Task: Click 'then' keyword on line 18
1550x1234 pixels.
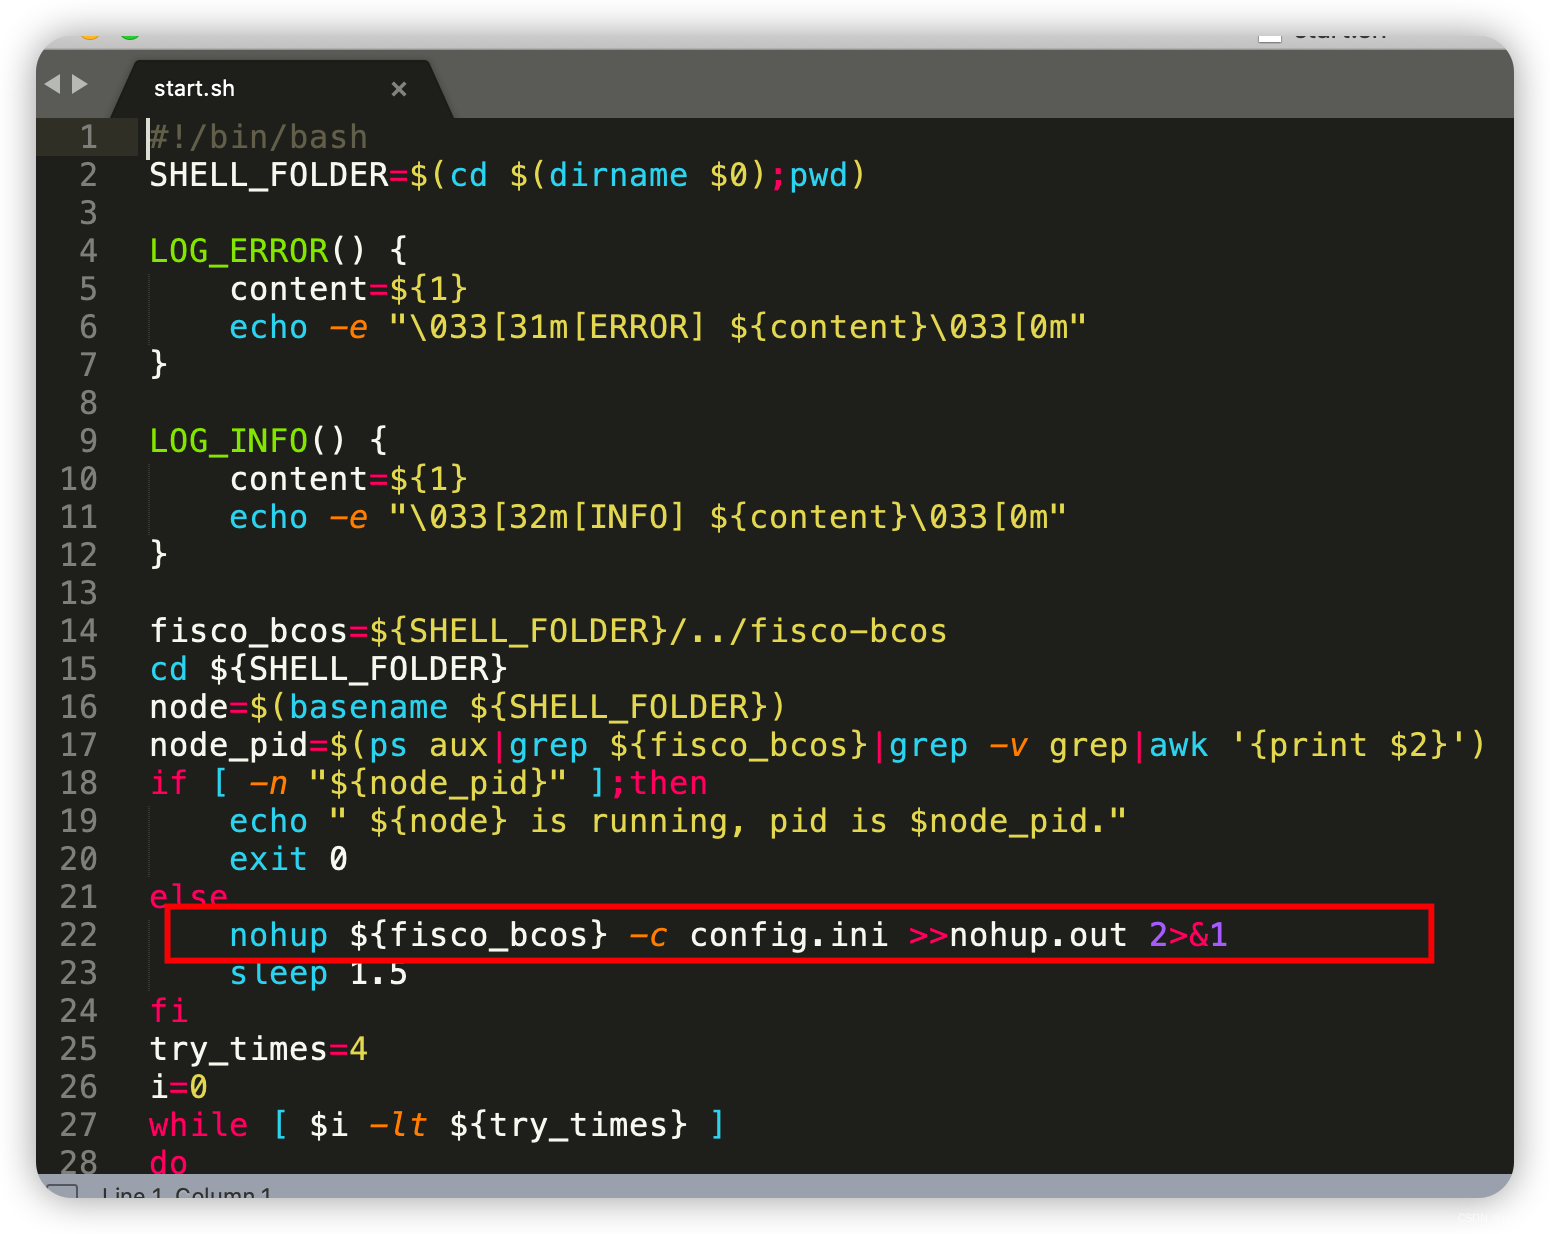Action: coord(669,783)
